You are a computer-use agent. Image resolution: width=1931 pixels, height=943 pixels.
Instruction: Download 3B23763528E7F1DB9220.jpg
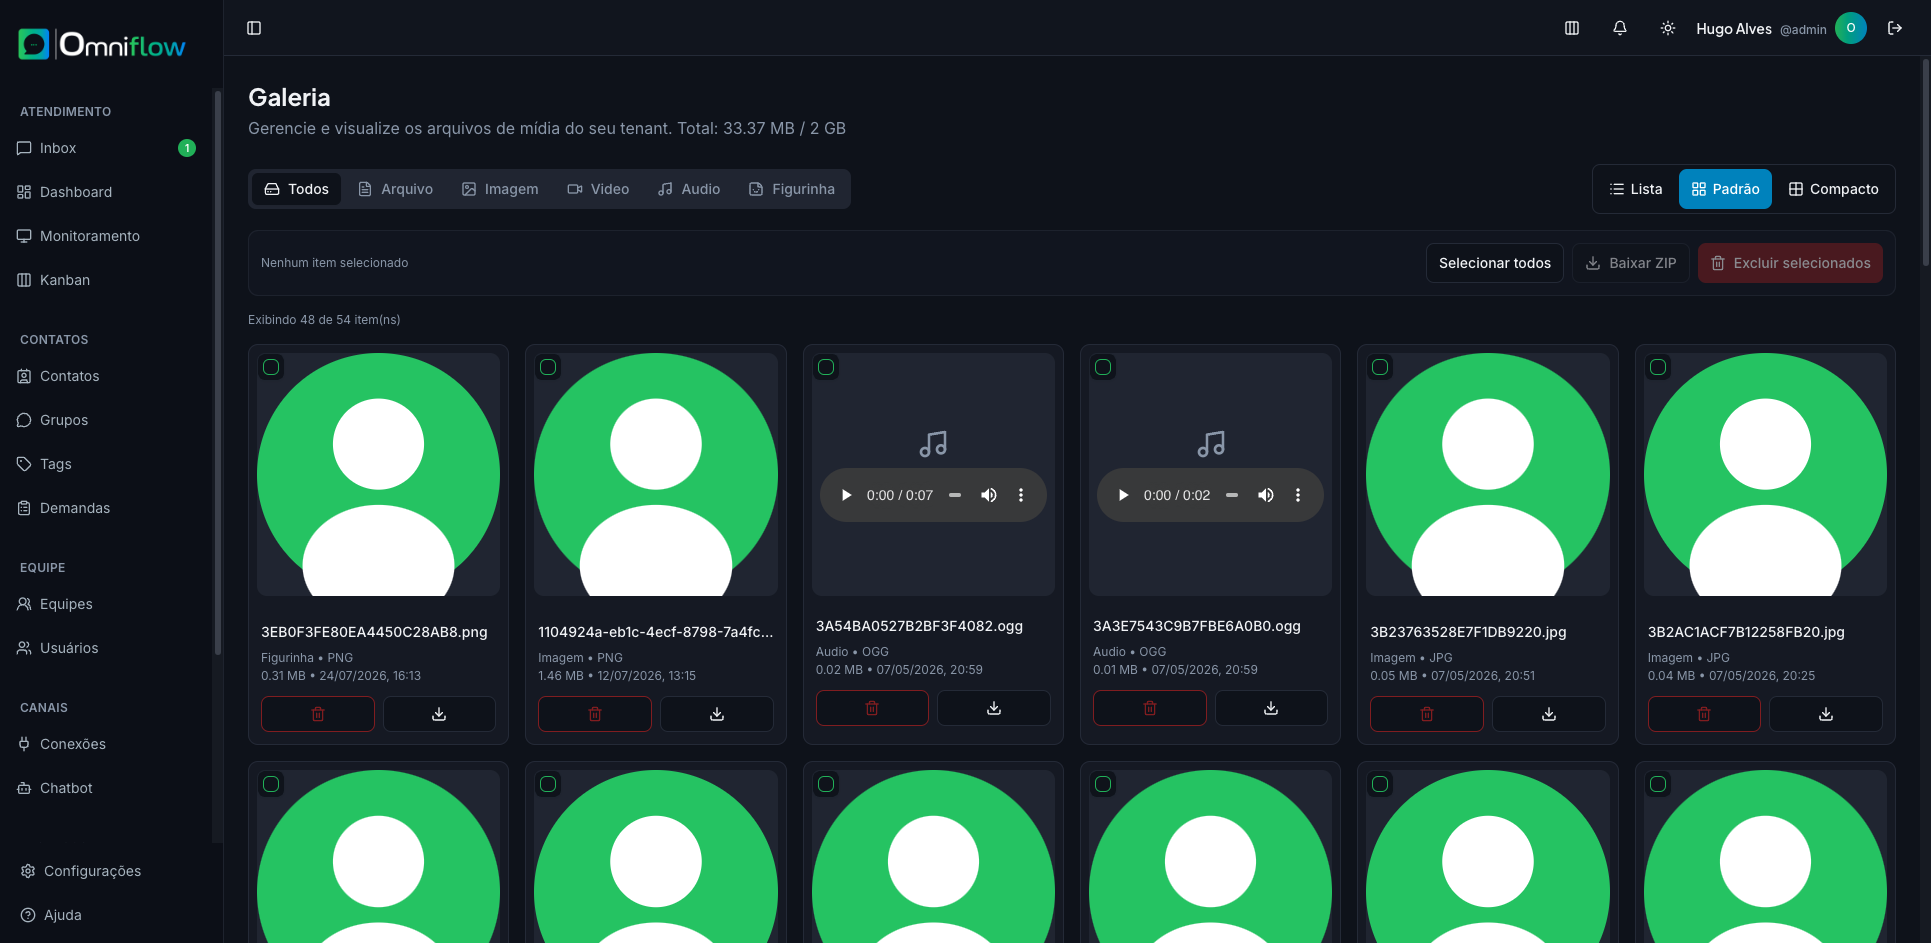[1549, 714]
